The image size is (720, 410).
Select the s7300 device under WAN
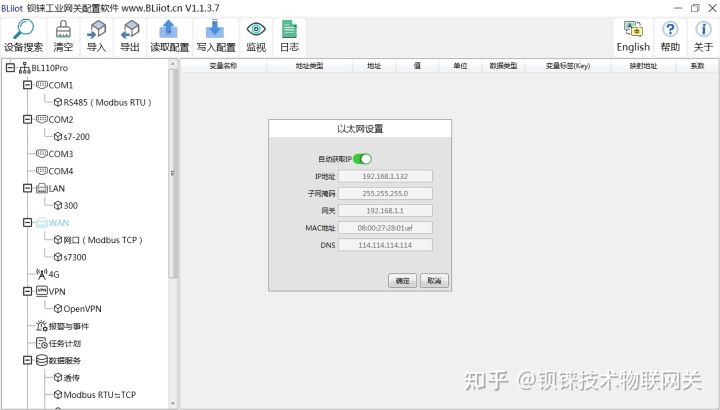[x=70, y=257]
